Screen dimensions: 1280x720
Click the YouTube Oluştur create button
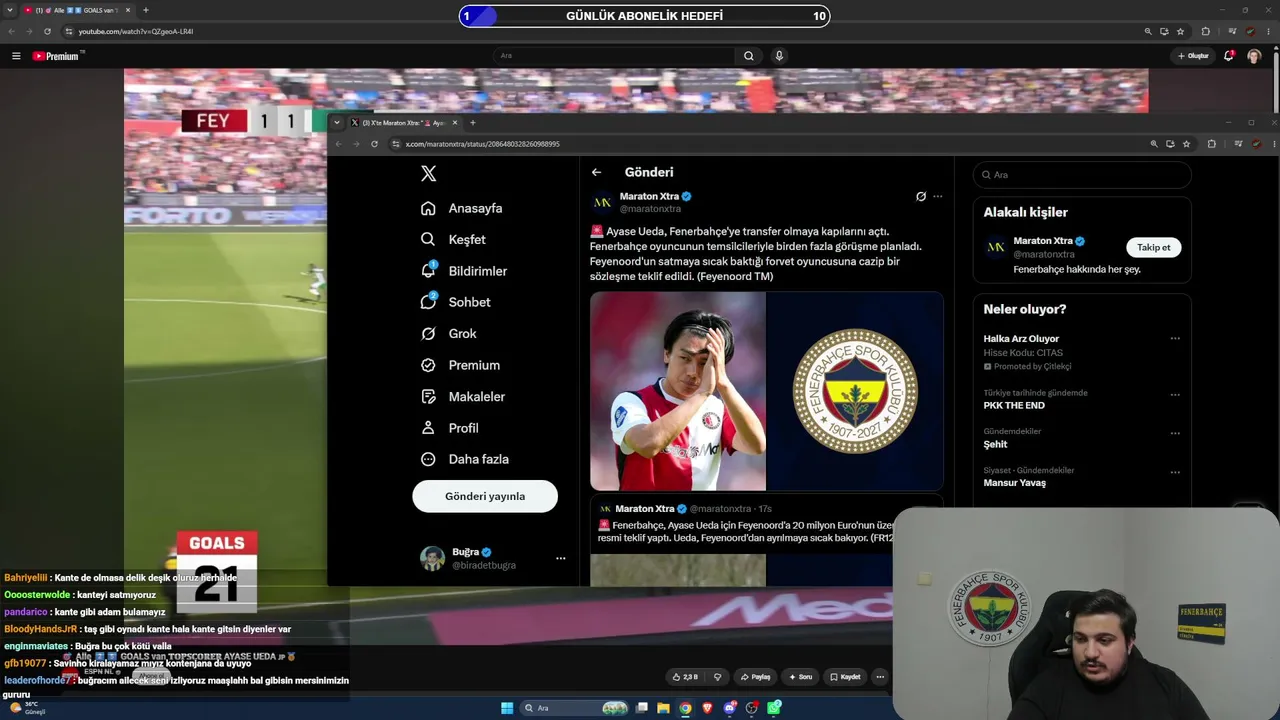pyautogui.click(x=1193, y=56)
